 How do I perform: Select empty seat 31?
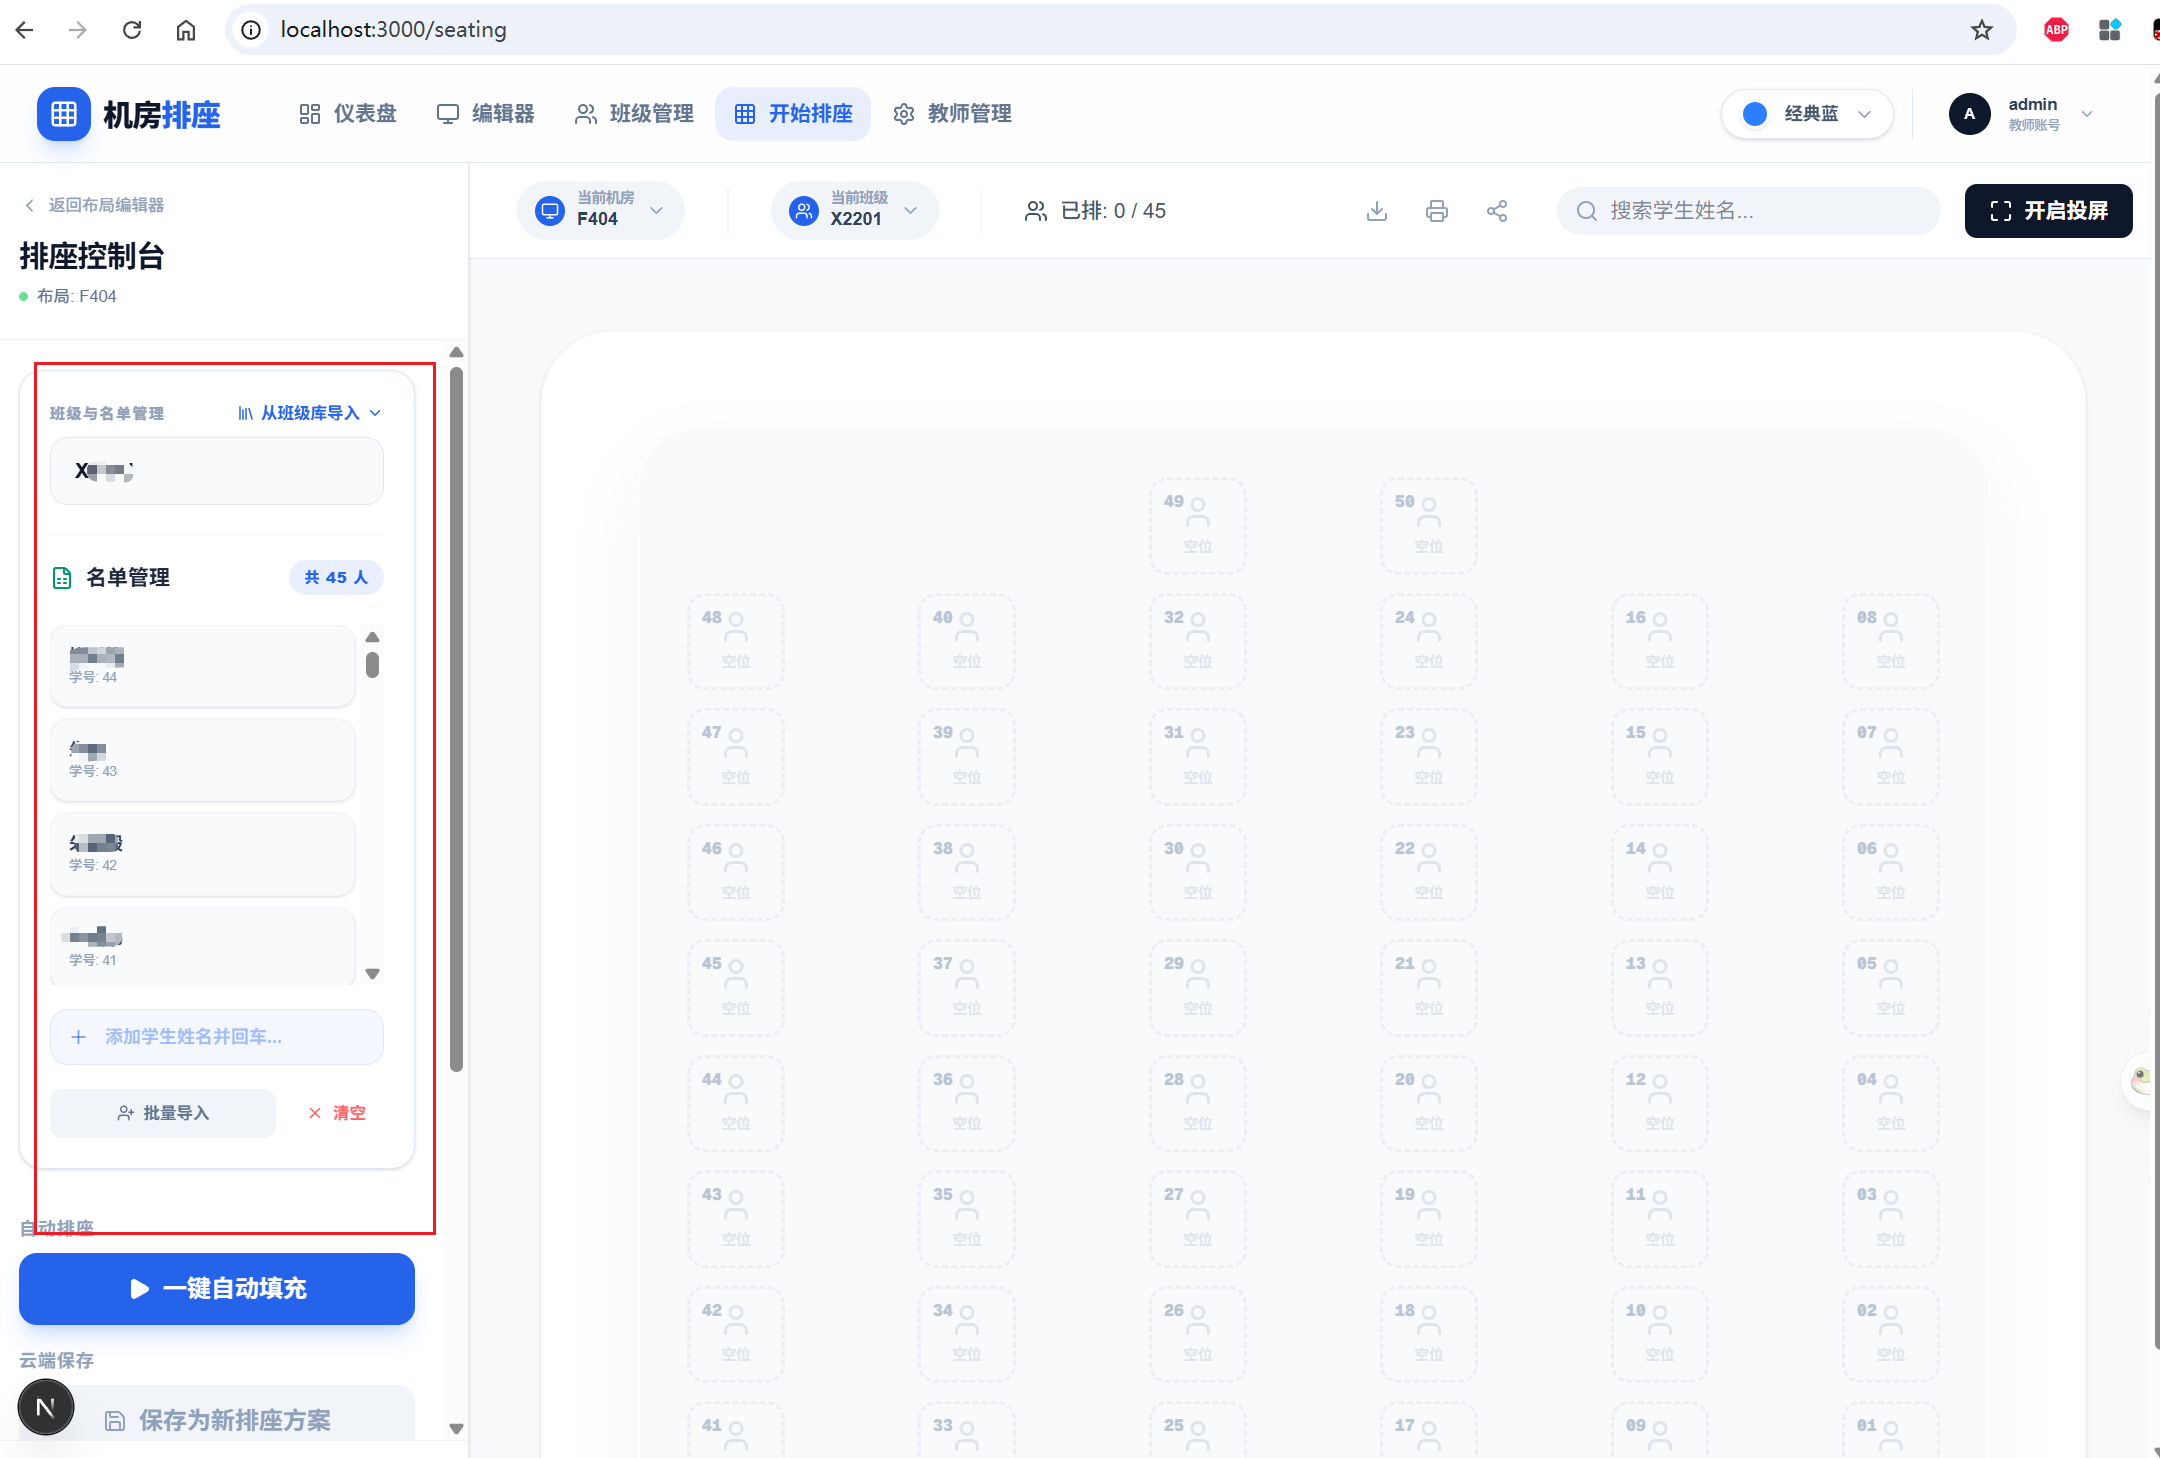1198,757
